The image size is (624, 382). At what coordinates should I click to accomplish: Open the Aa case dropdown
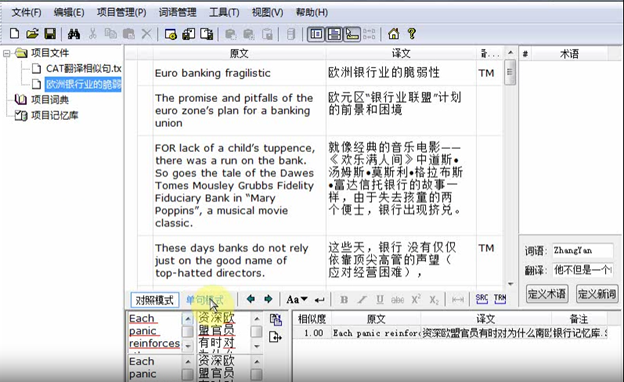click(297, 299)
